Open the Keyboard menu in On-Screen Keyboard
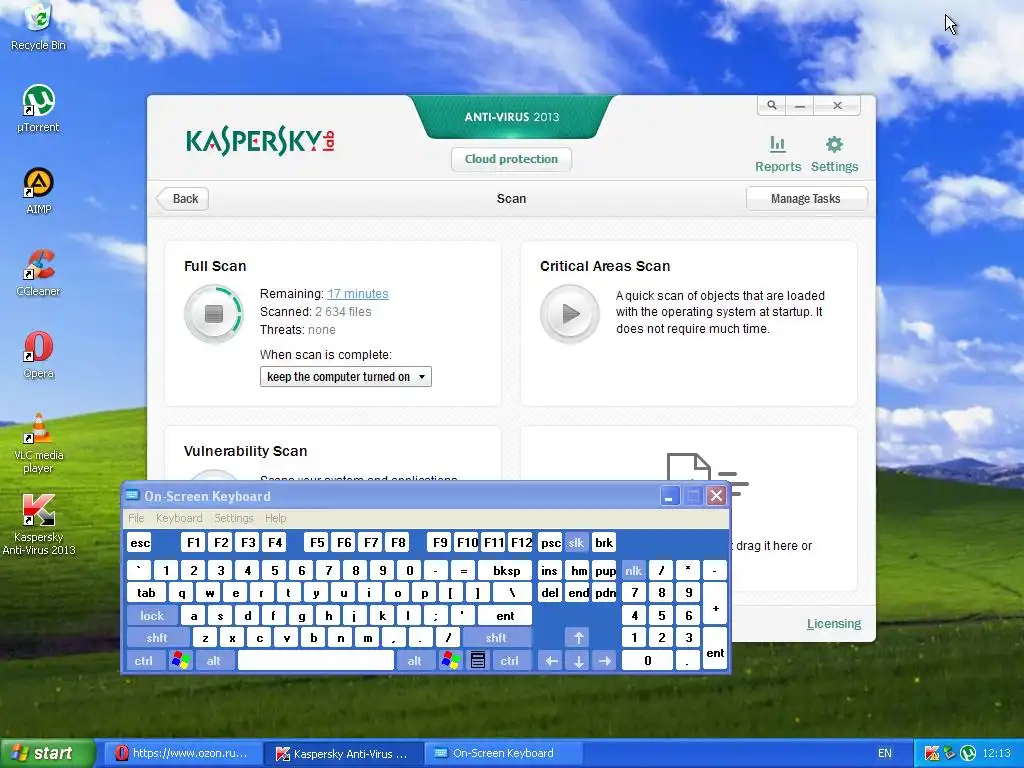This screenshot has height=768, width=1024. 179,518
